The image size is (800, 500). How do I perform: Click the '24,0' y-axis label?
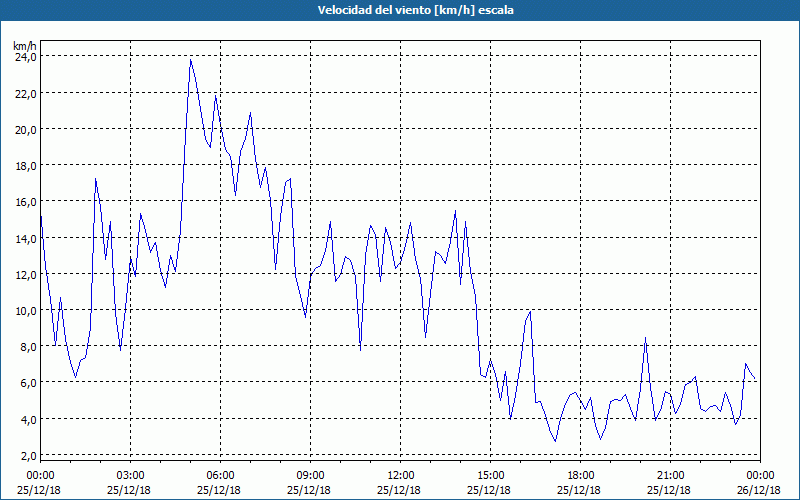(x=26, y=57)
